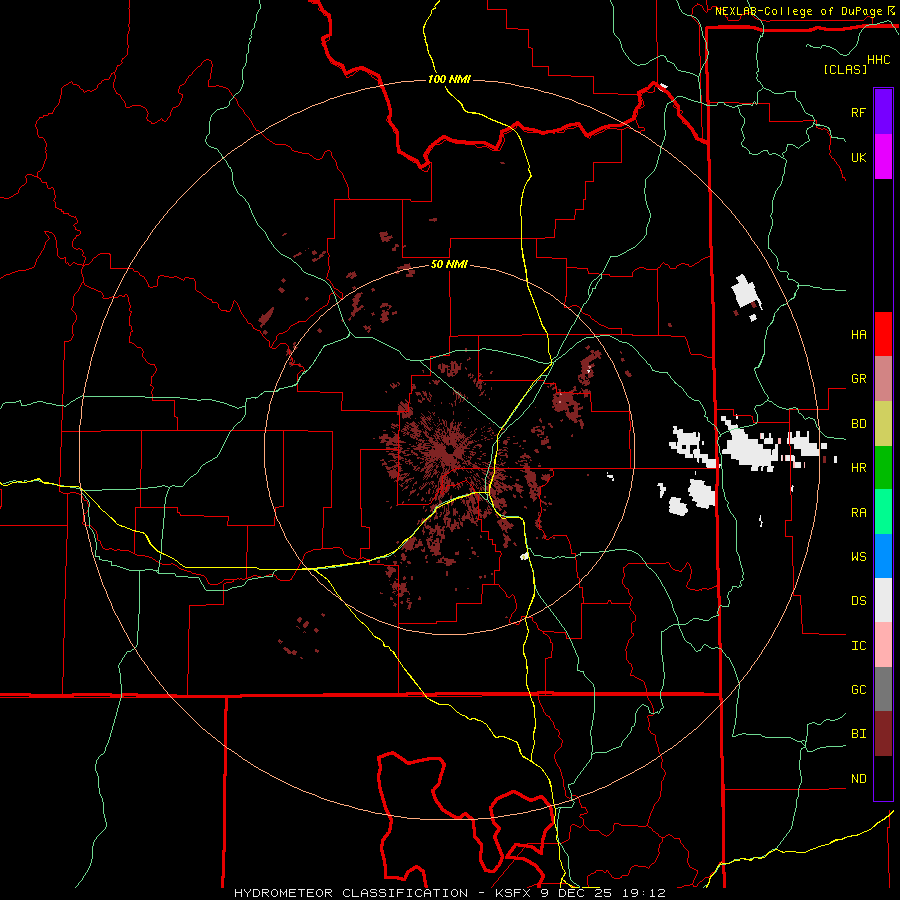Viewport: 900px width, 900px height.
Task: Select the IC pink legend swatch
Action: click(x=883, y=645)
